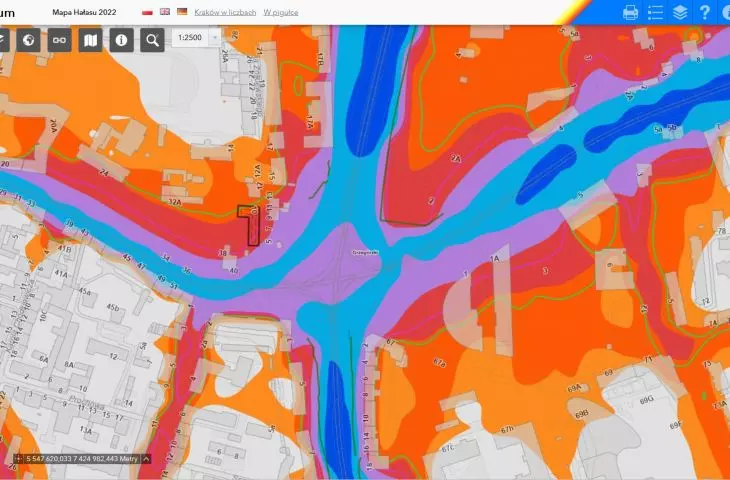Open the W pigułce link
This screenshot has height=480, width=730.
(x=281, y=13)
